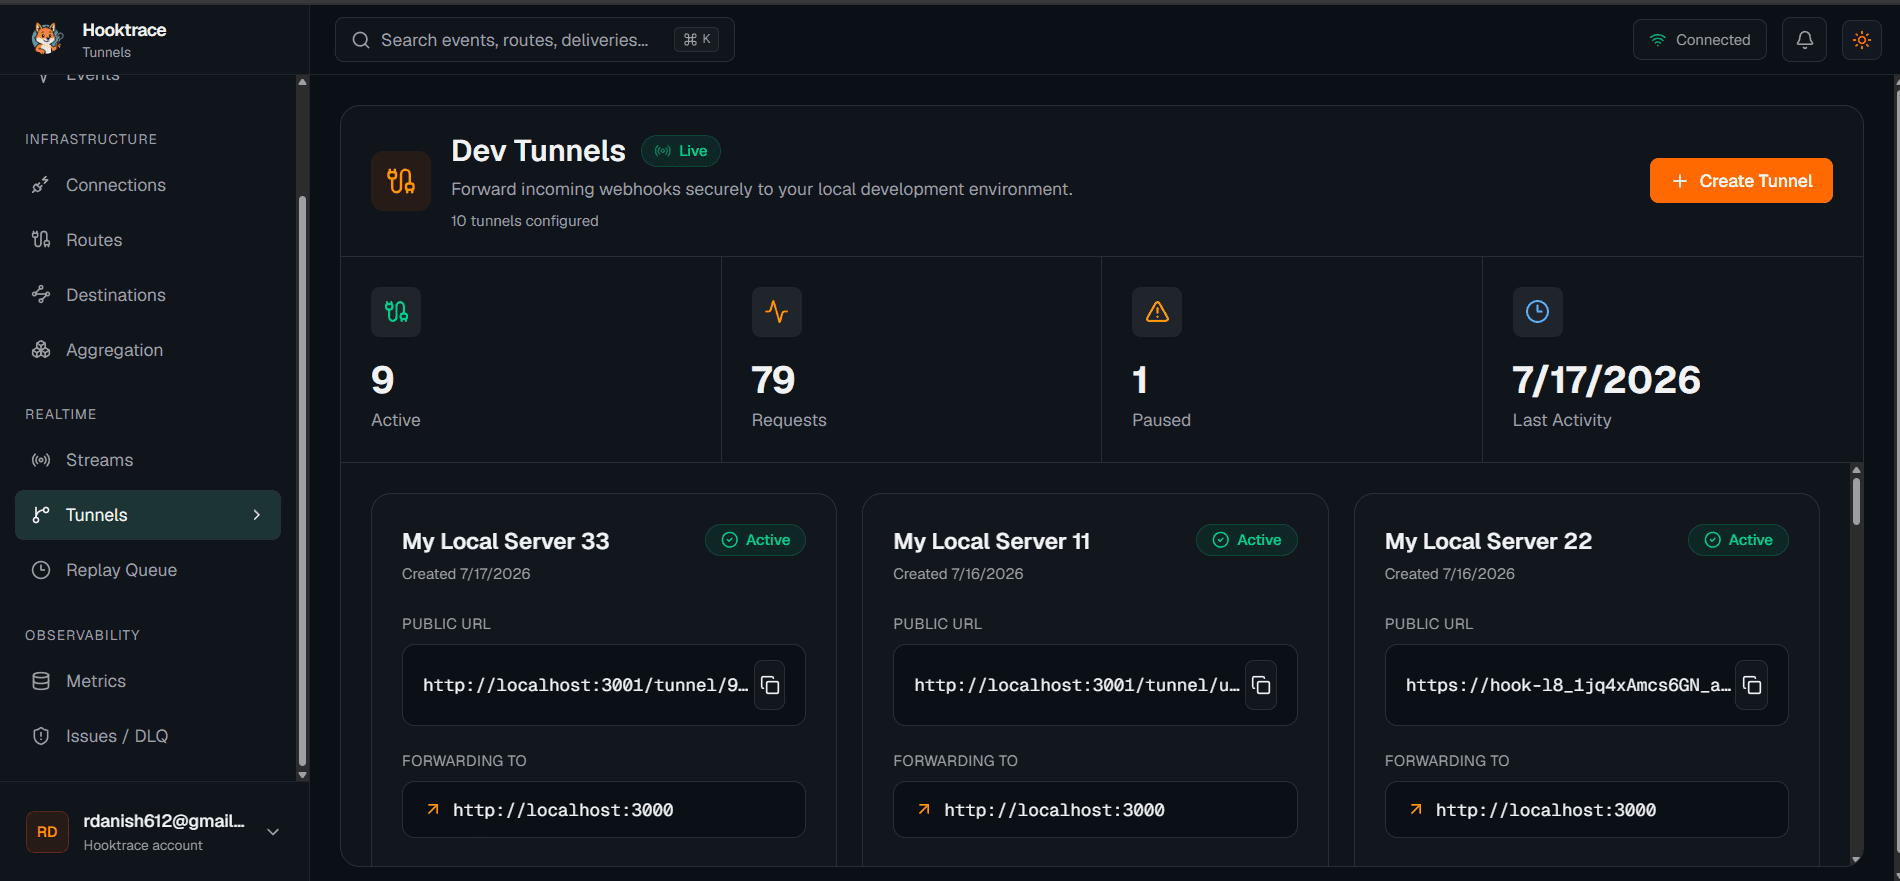The image size is (1900, 881).
Task: Click the tunnel list scrollbar thumb
Action: pyautogui.click(x=1856, y=501)
